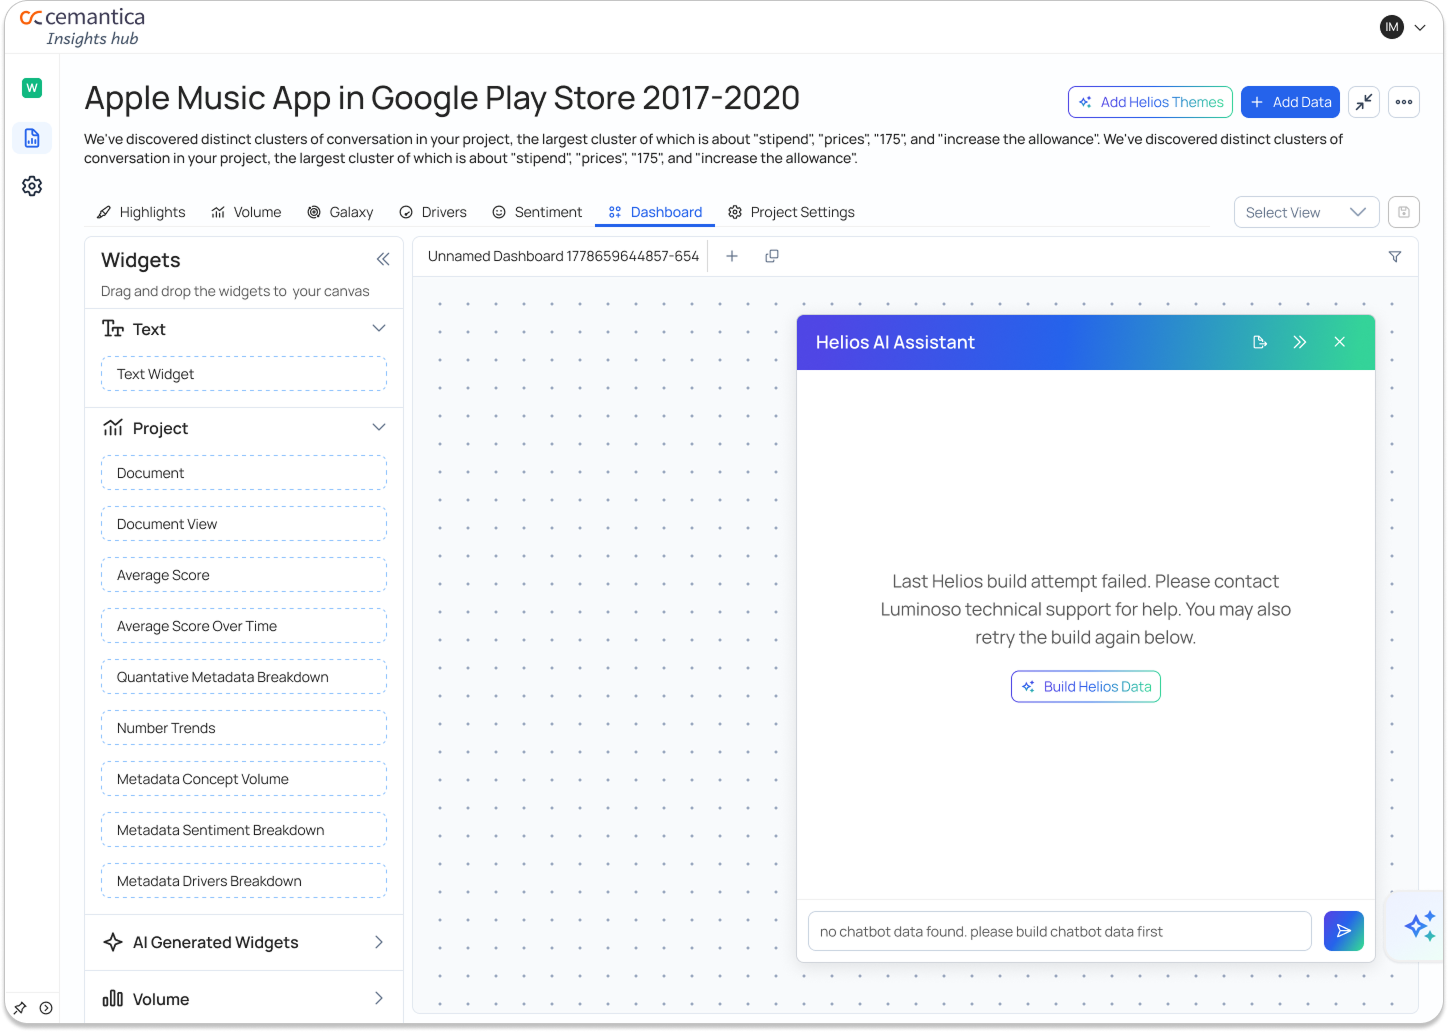Click the duplicate dashboard icon
Viewport: 1448px width, 1032px height.
pyautogui.click(x=772, y=256)
